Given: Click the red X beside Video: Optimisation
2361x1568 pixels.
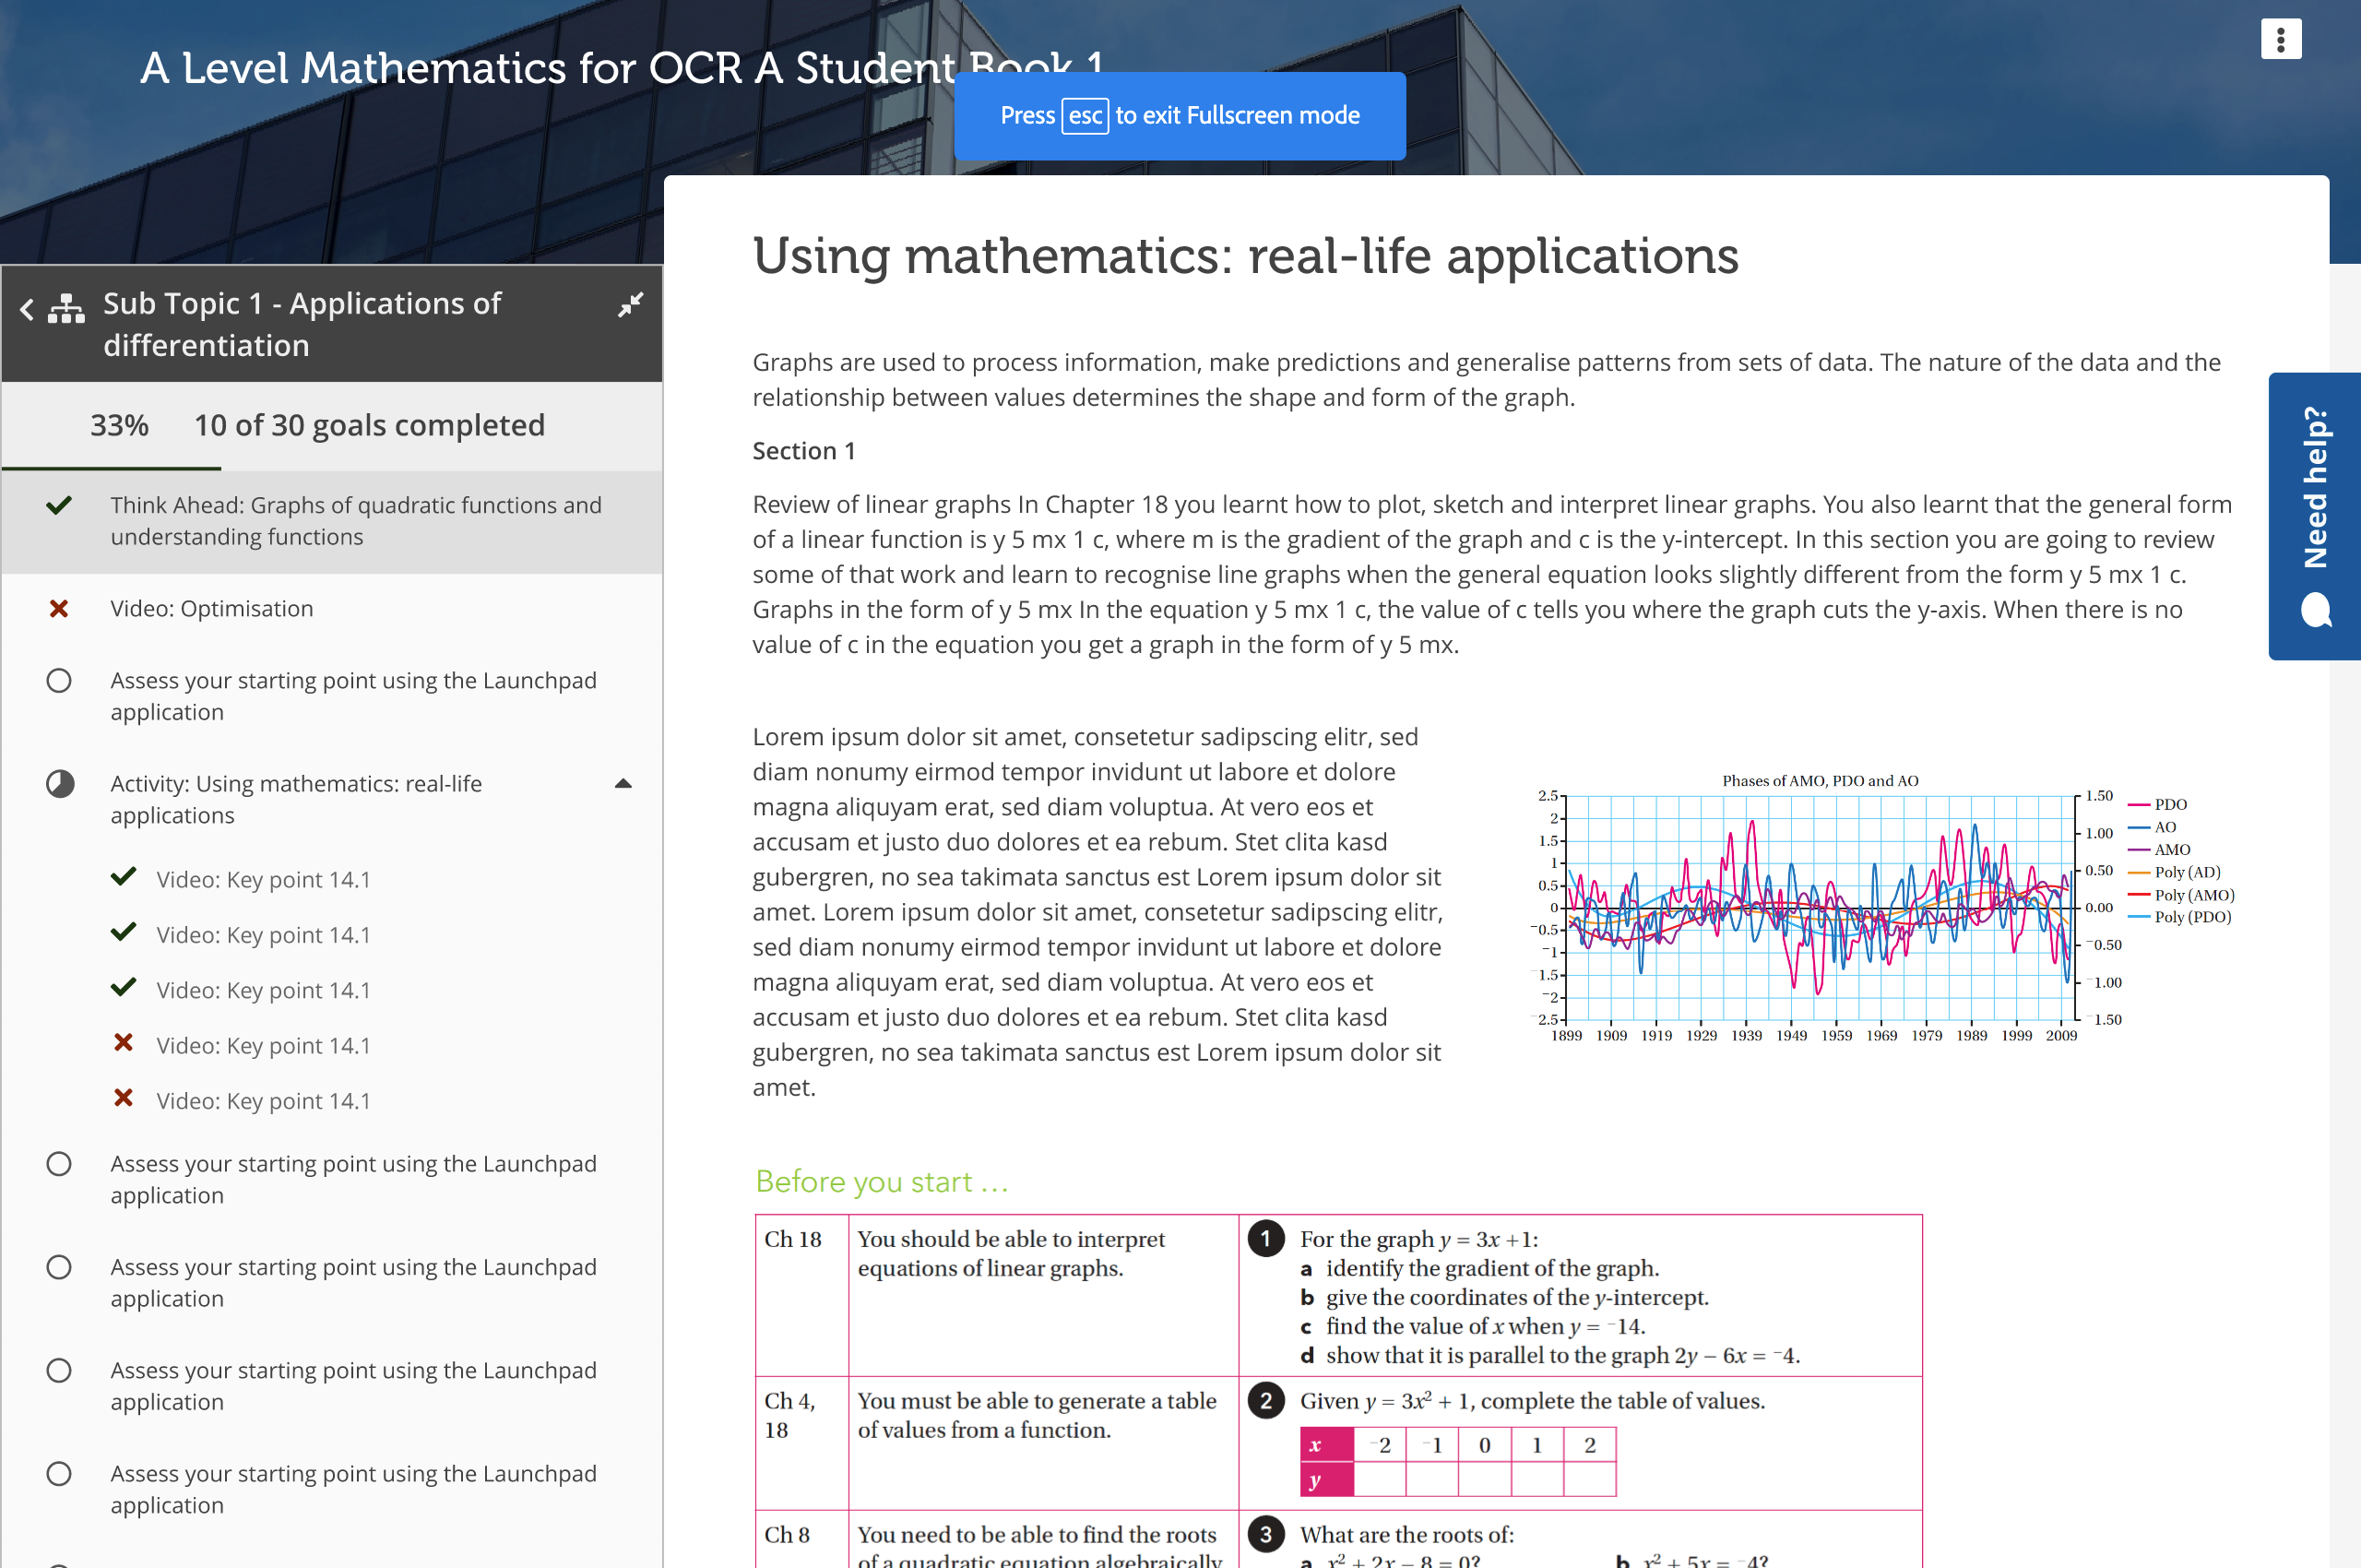Looking at the screenshot, I should 59,608.
